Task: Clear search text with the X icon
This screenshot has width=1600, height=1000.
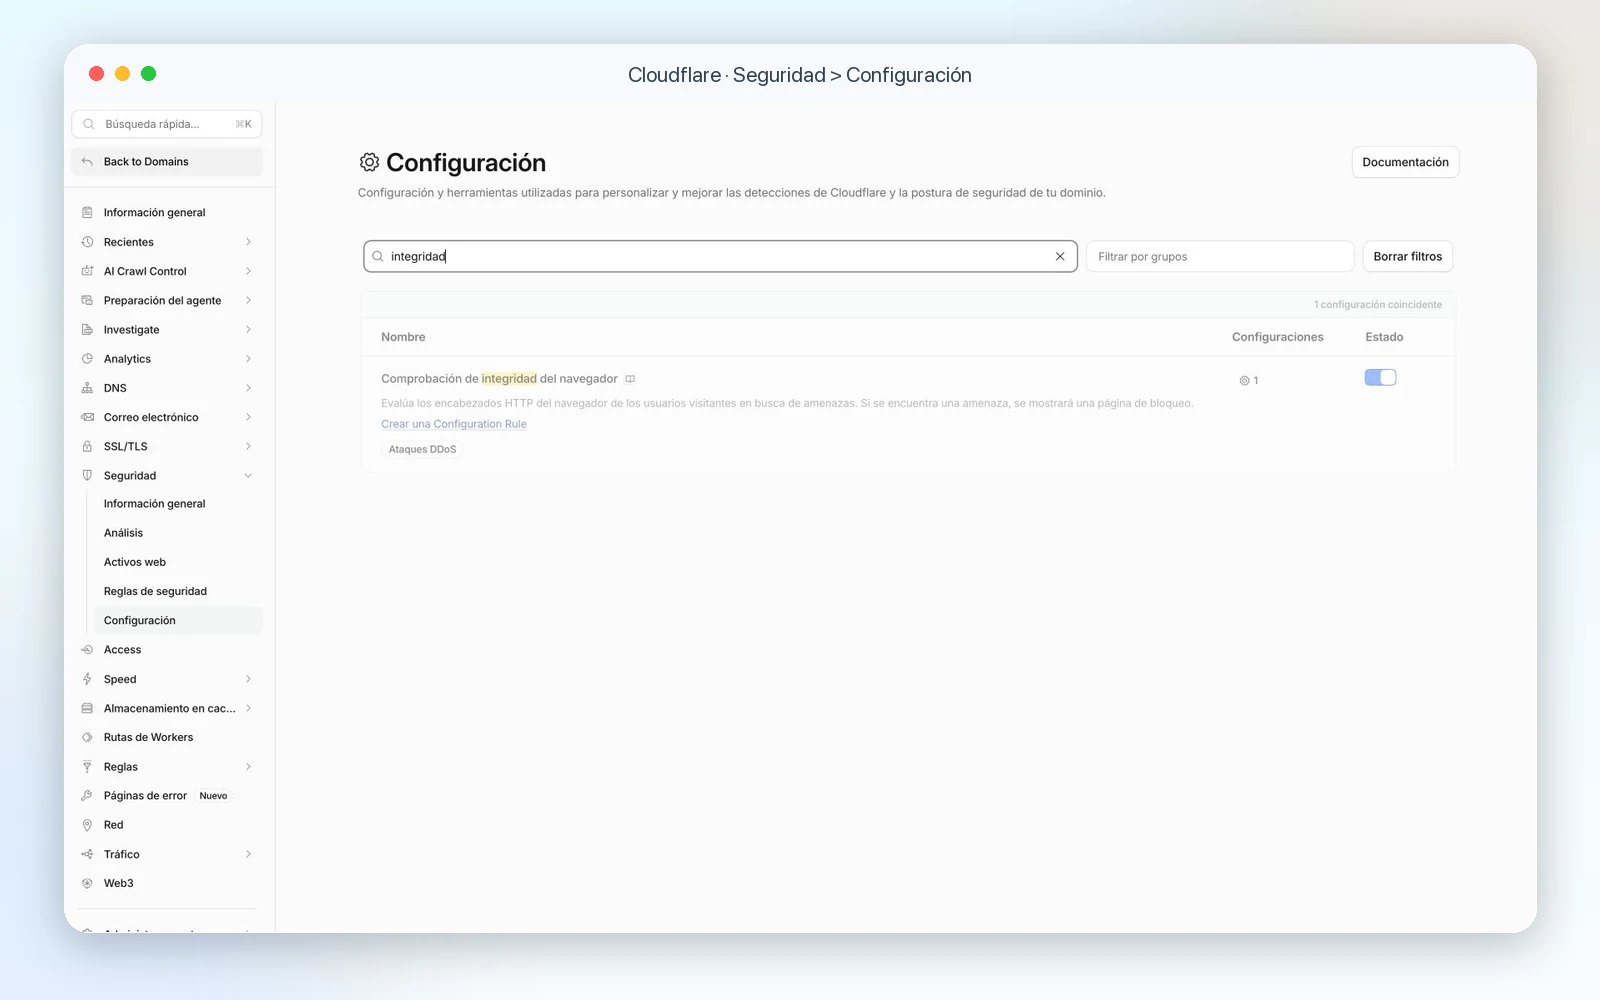Action: tap(1060, 256)
